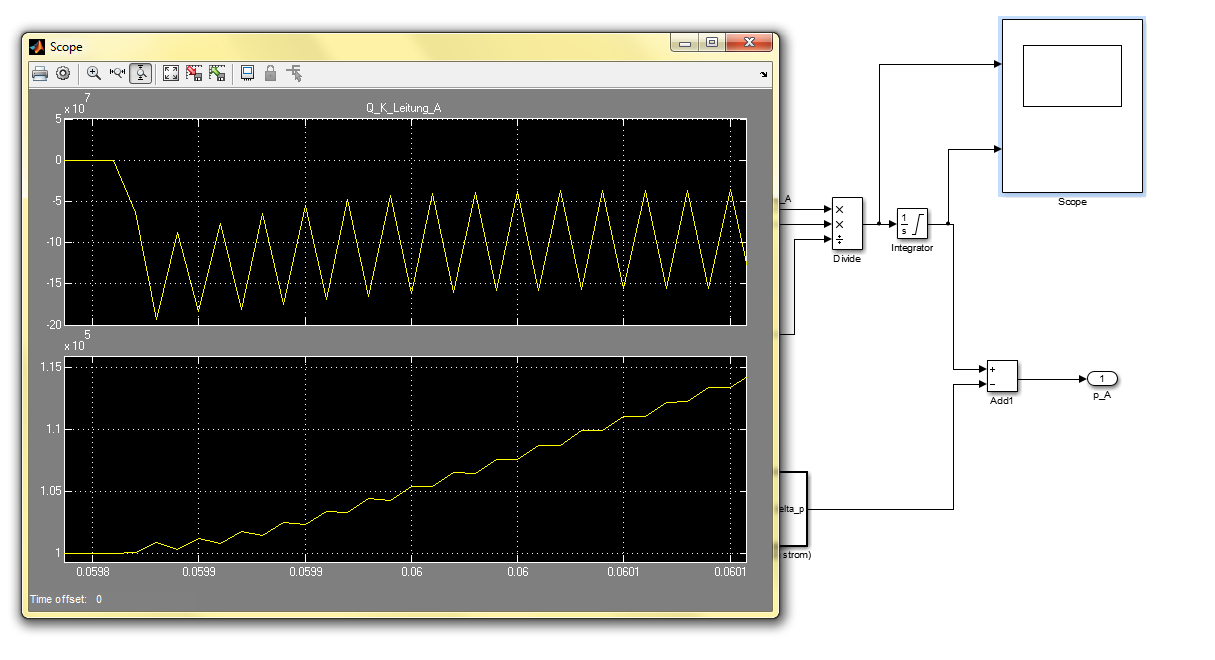Image resolution: width=1215 pixels, height=660 pixels.
Task: Select the Zoom X-axis tool
Action: tap(117, 73)
